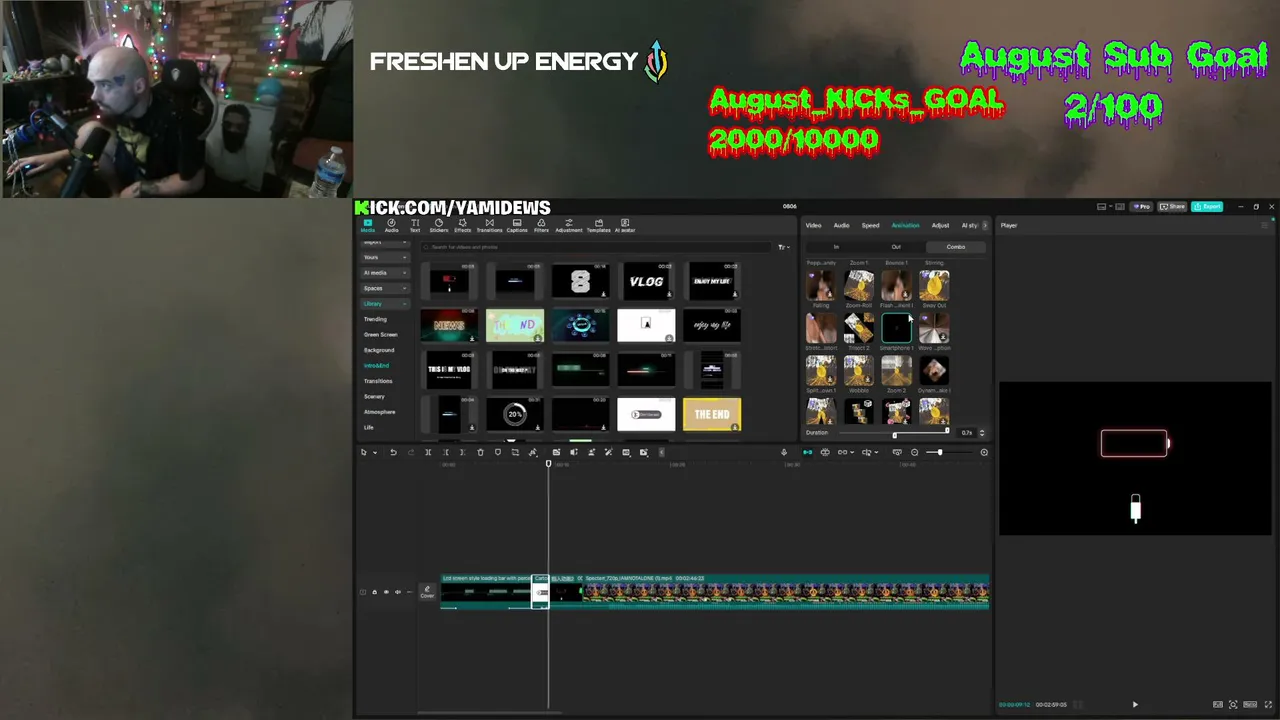The height and width of the screenshot is (720, 1280).
Task: Click the redo arrow in timeline toolbar
Action: click(x=410, y=453)
